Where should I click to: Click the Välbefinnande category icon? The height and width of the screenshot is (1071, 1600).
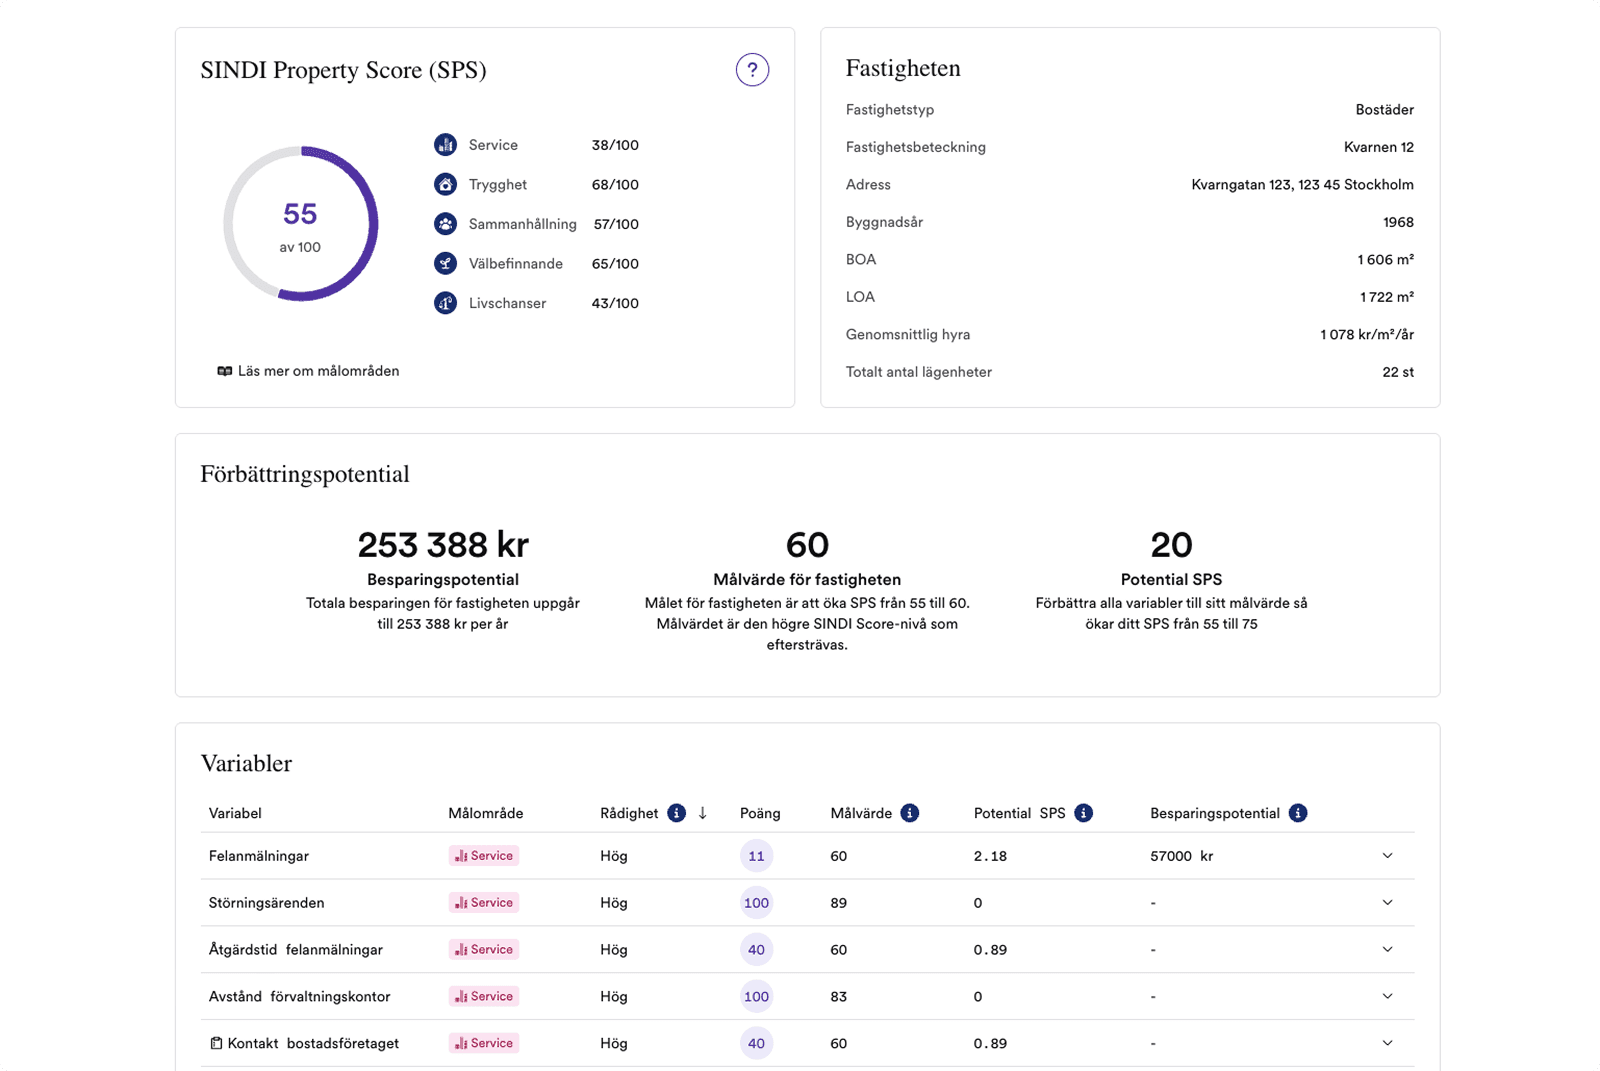445,264
